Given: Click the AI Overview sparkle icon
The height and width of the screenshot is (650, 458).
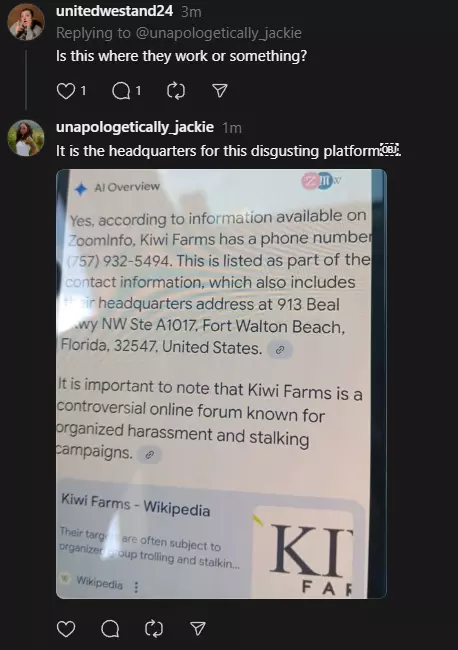Looking at the screenshot, I should click(81, 189).
